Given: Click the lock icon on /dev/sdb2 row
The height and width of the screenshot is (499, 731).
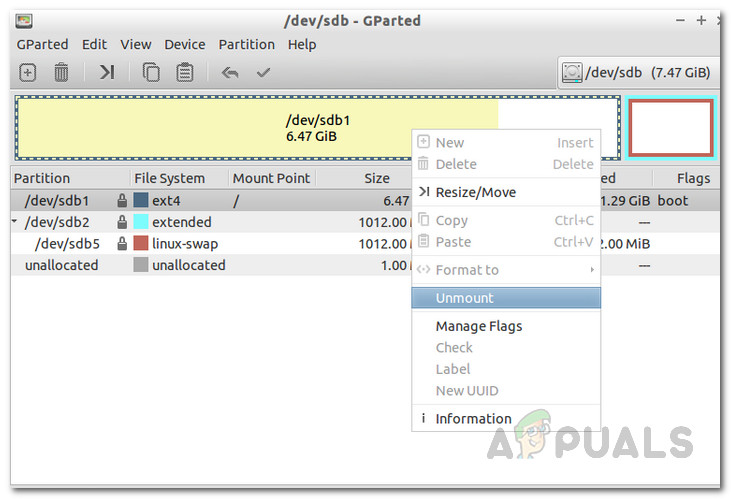Looking at the screenshot, I should point(122,222).
